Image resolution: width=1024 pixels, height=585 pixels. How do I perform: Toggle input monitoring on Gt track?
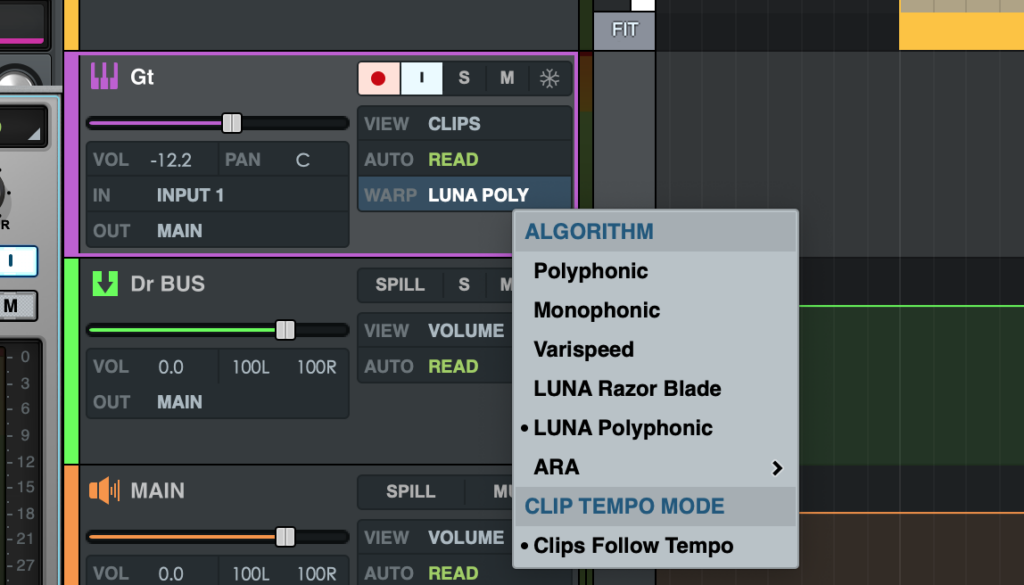point(422,78)
